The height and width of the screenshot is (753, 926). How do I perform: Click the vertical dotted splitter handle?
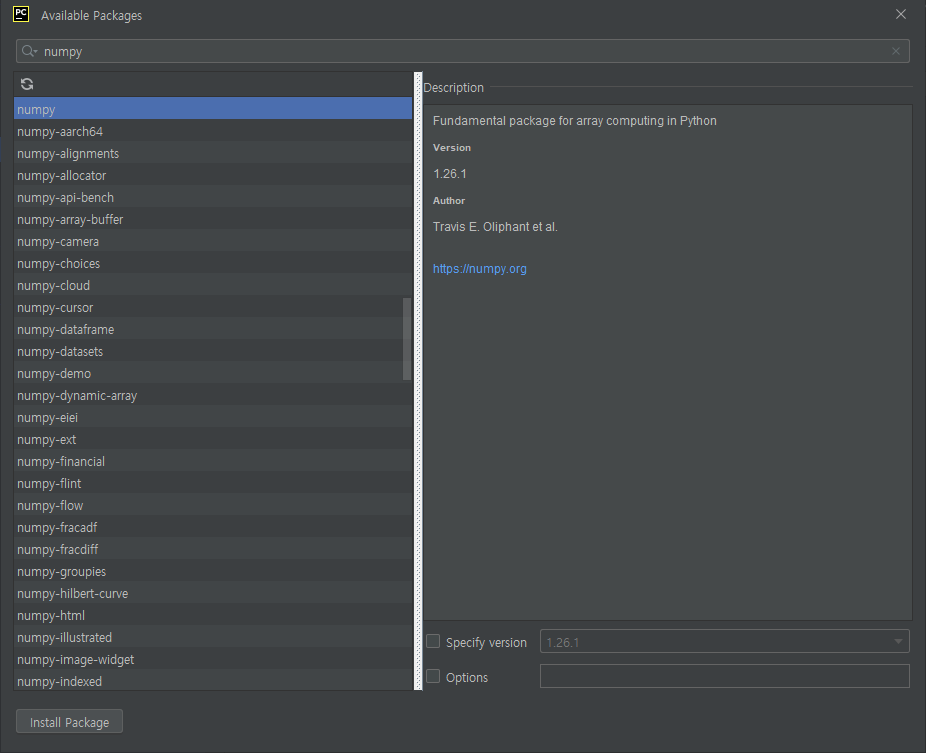[418, 381]
